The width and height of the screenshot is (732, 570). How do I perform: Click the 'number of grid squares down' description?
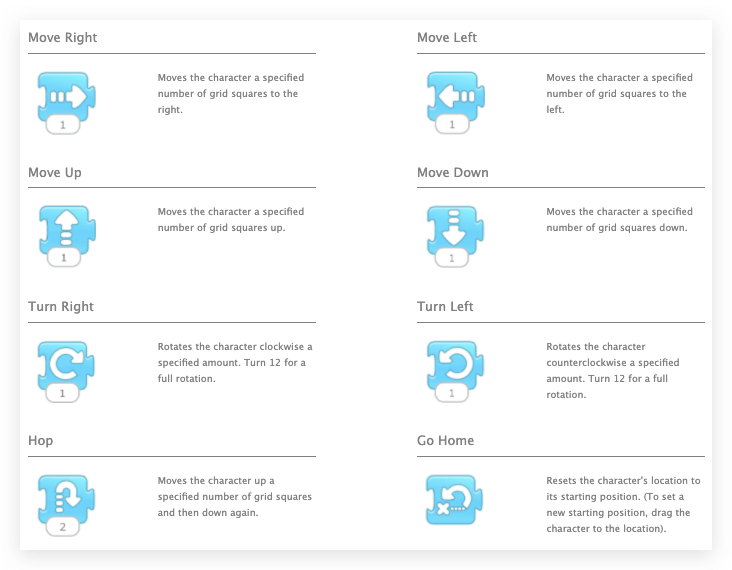[x=619, y=219]
